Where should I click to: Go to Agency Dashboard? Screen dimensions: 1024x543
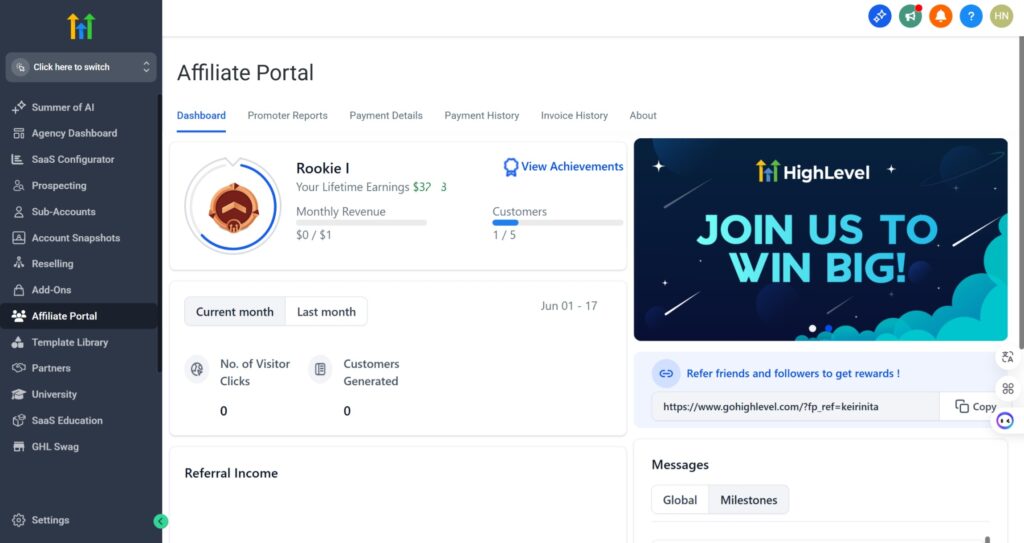pyautogui.click(x=74, y=133)
